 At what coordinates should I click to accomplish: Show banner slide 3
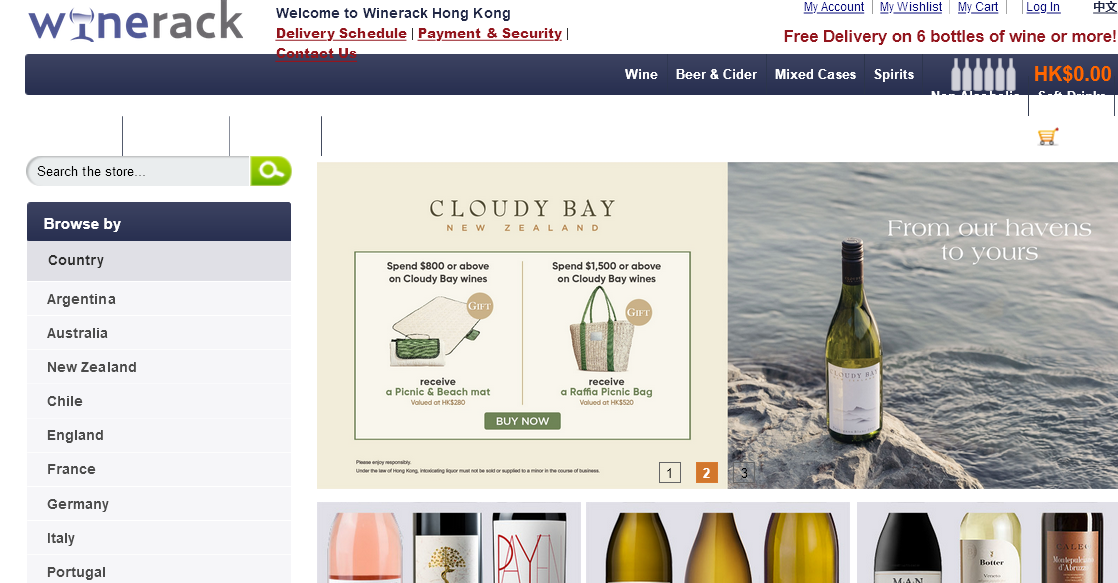(743, 473)
